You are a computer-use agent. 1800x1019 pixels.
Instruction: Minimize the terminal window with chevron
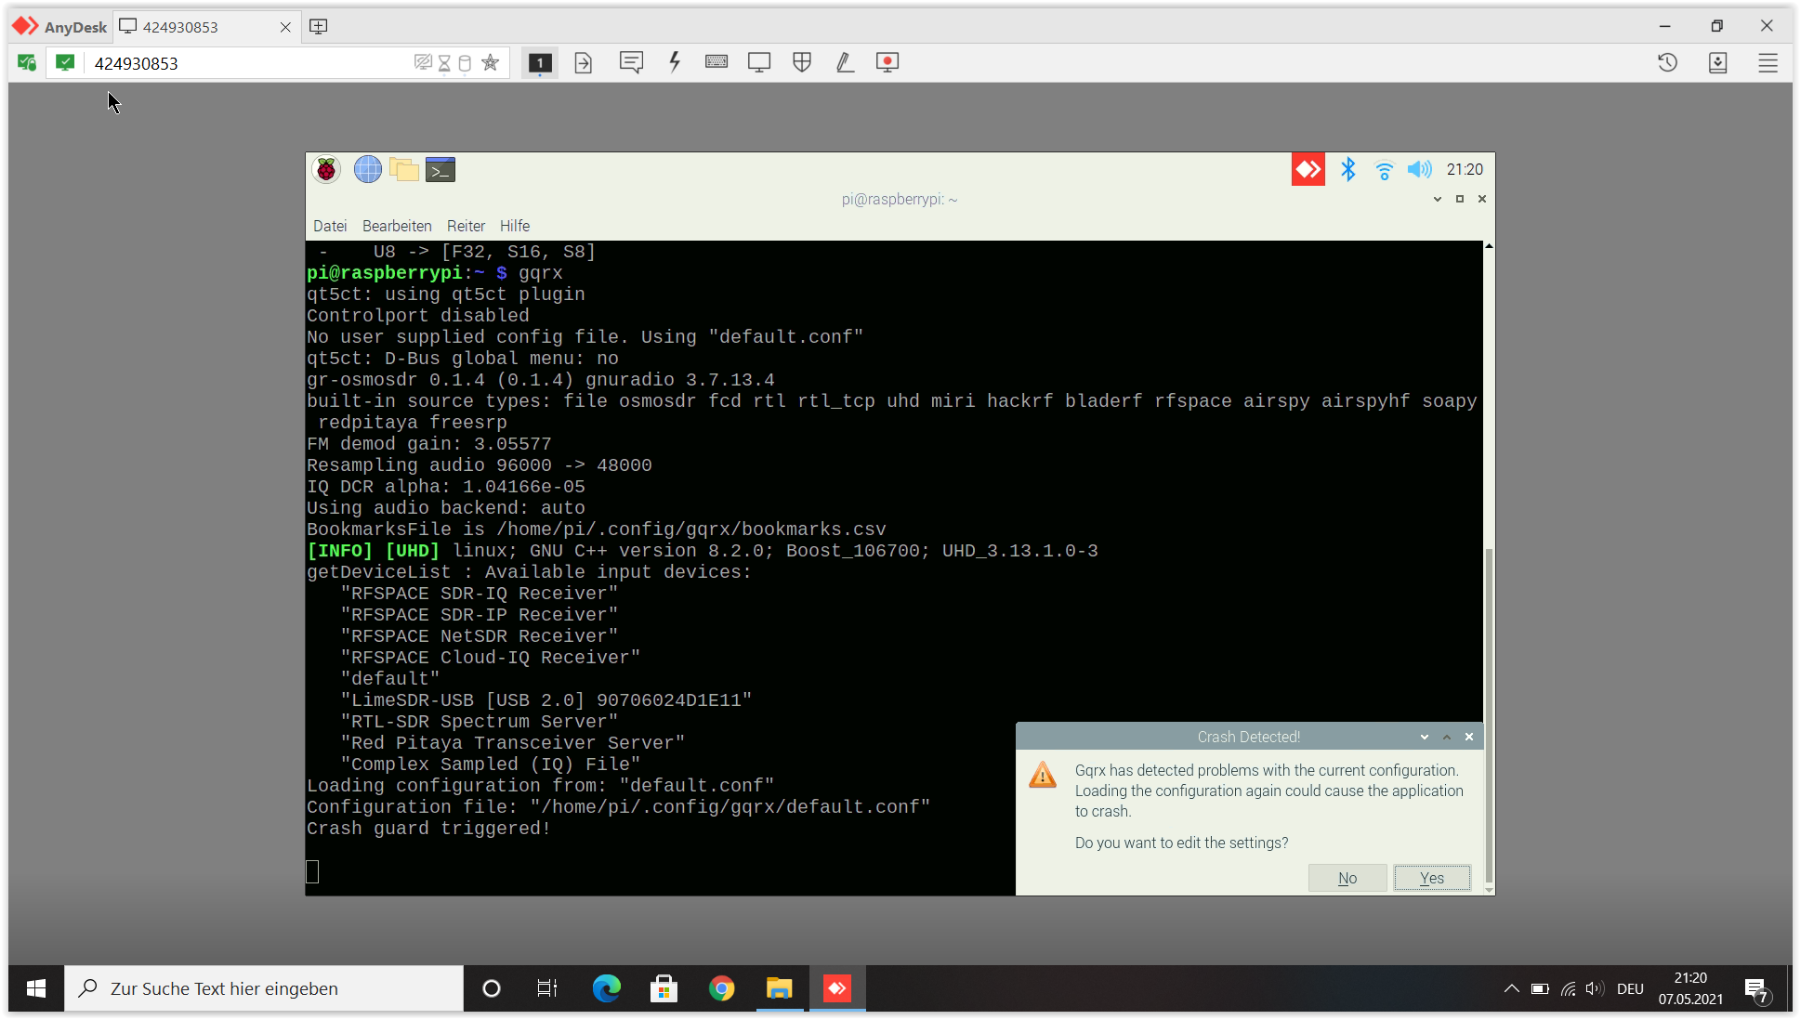click(1437, 199)
